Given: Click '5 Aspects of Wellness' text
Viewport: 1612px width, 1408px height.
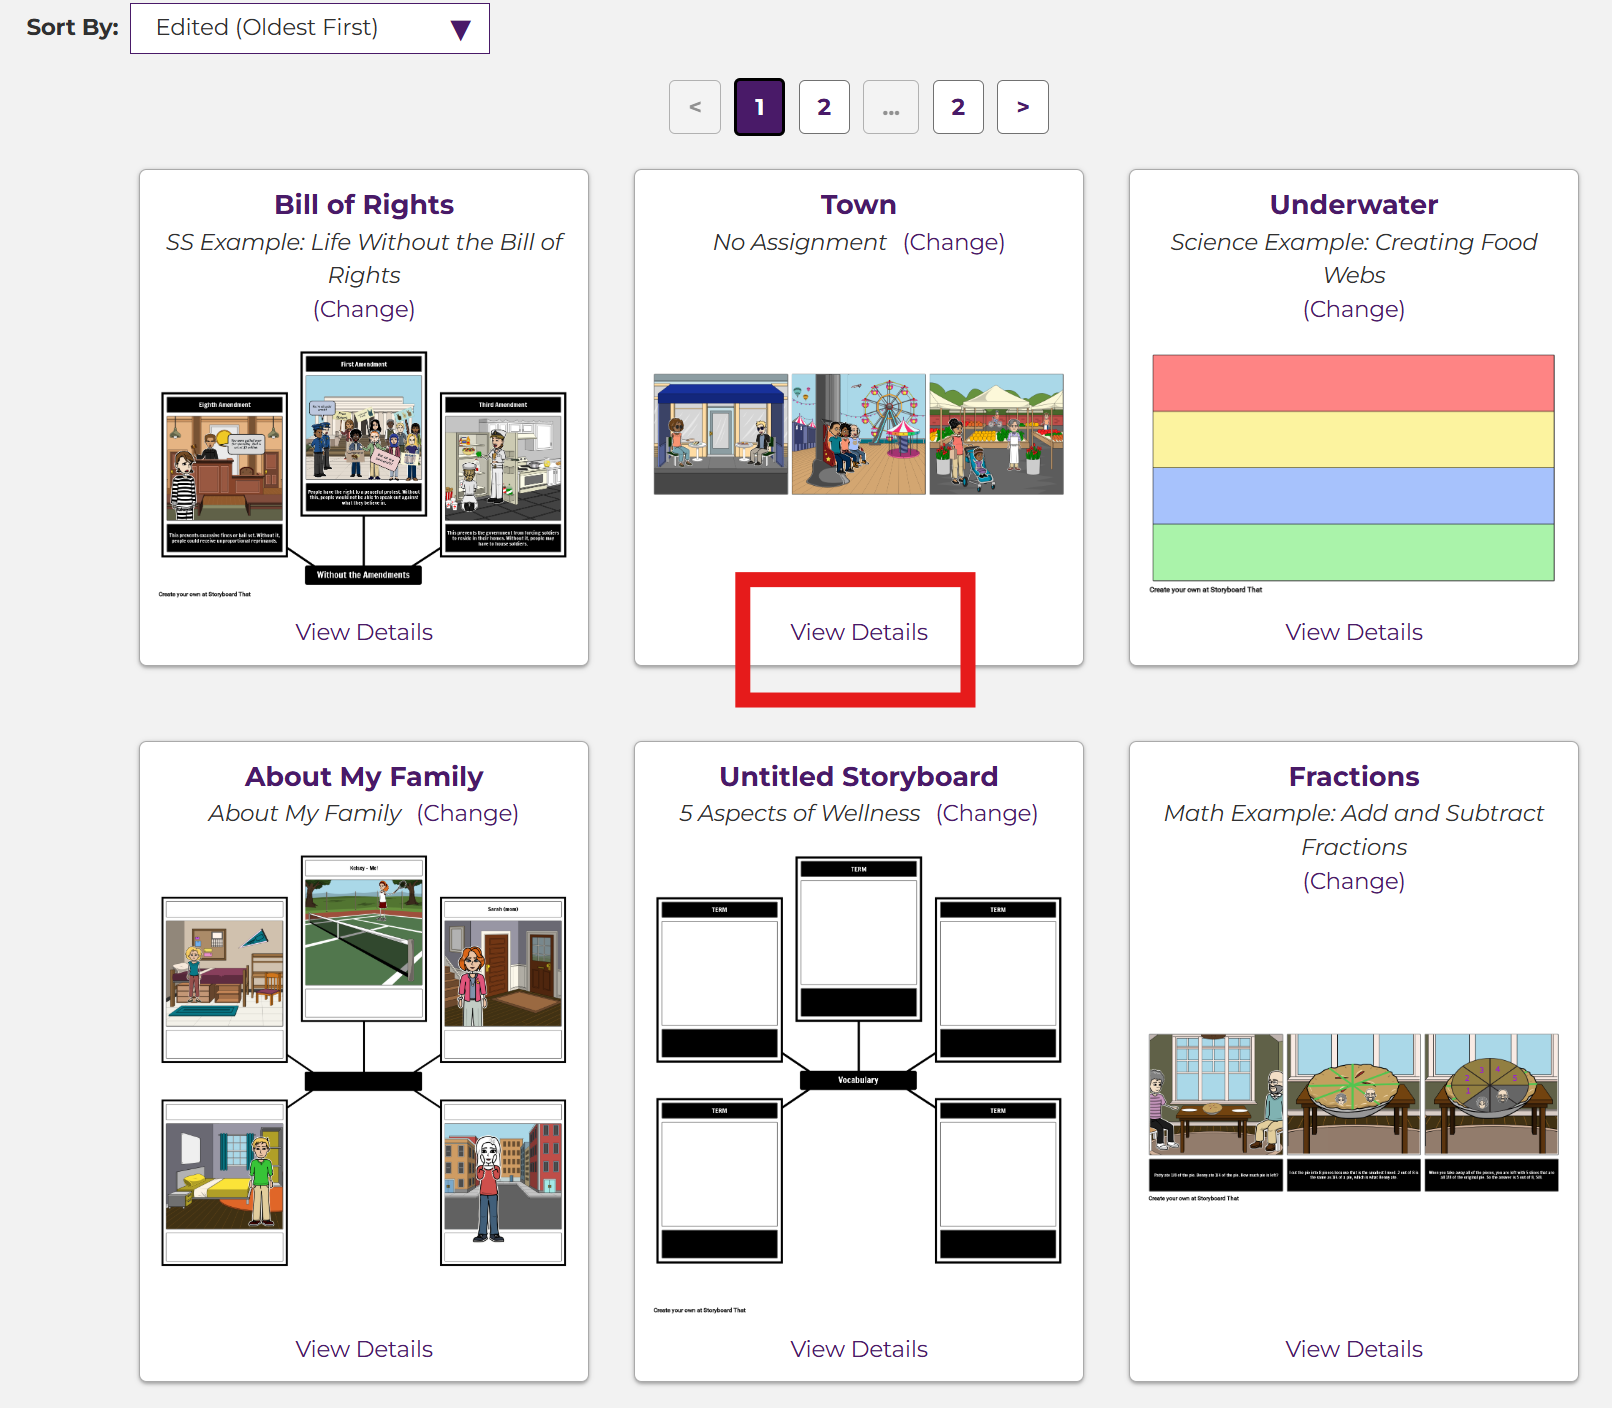Looking at the screenshot, I should point(800,813).
